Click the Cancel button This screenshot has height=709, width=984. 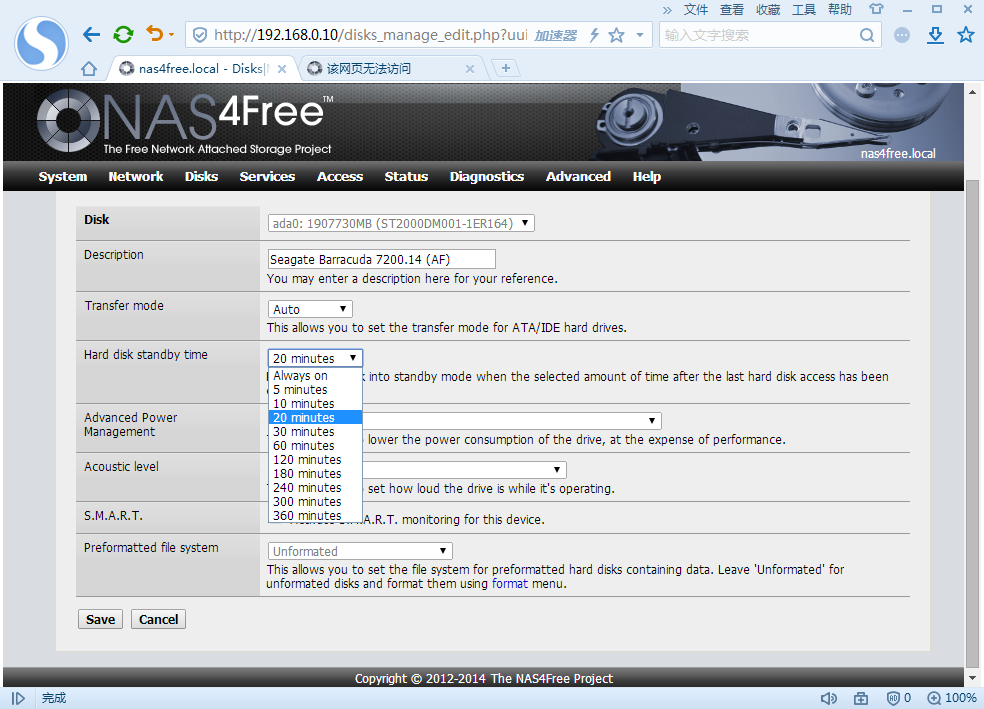(159, 619)
